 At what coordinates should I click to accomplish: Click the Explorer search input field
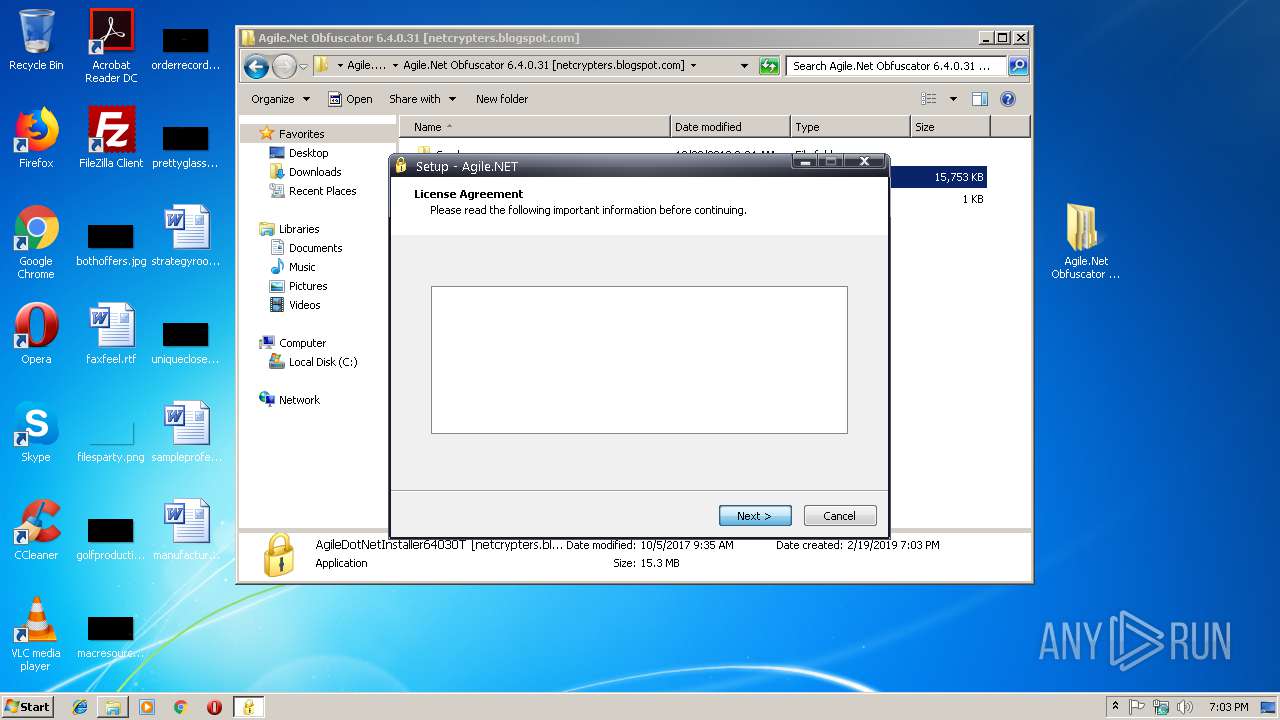[x=897, y=66]
